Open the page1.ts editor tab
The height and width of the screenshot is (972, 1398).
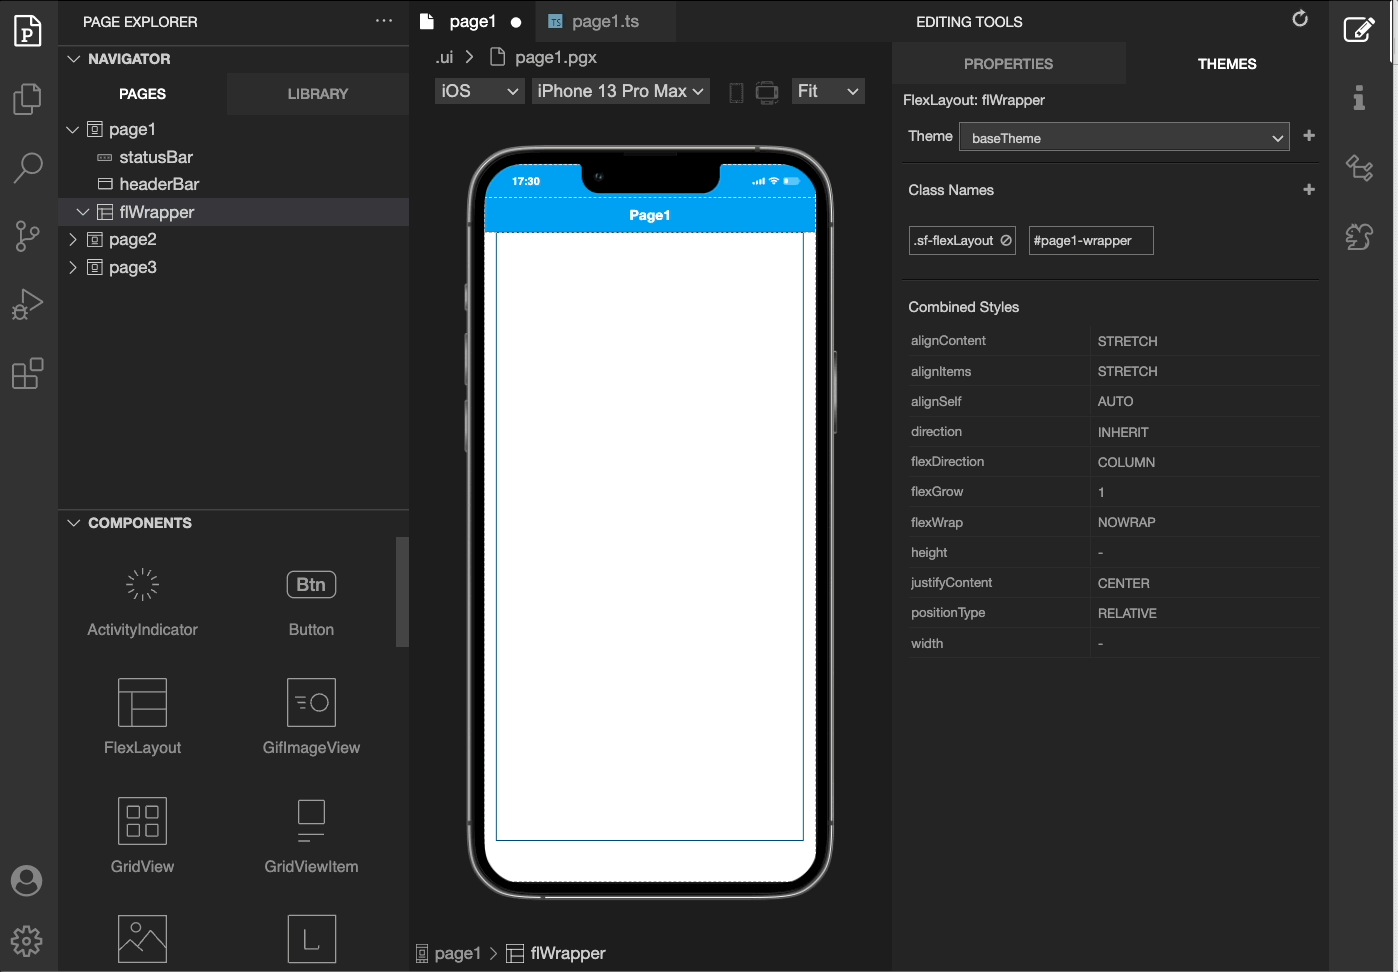coord(605,21)
